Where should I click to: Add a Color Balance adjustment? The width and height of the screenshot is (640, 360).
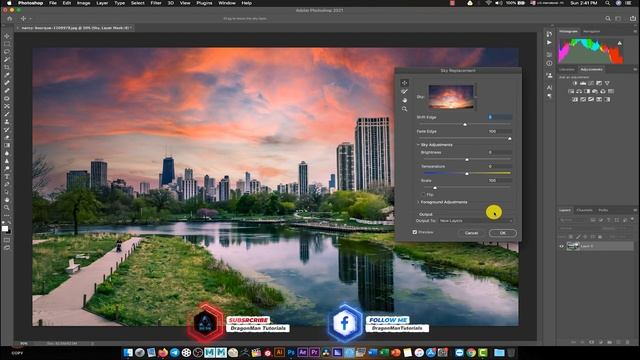tap(579, 91)
